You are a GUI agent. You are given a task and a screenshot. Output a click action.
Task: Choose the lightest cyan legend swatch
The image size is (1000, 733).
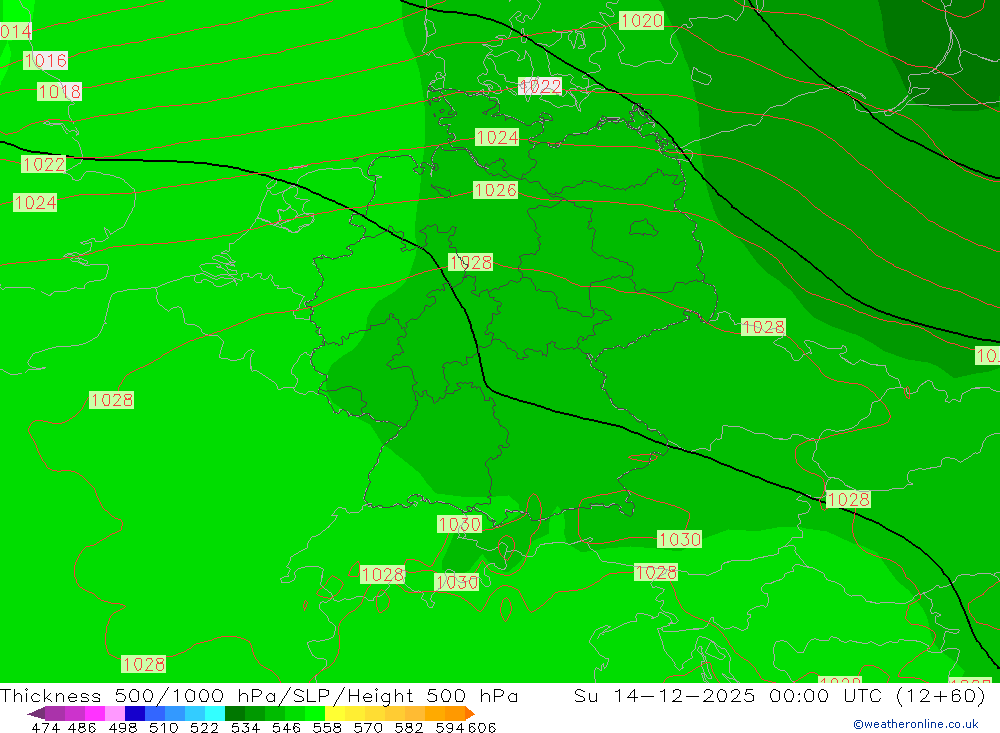pyautogui.click(x=215, y=713)
